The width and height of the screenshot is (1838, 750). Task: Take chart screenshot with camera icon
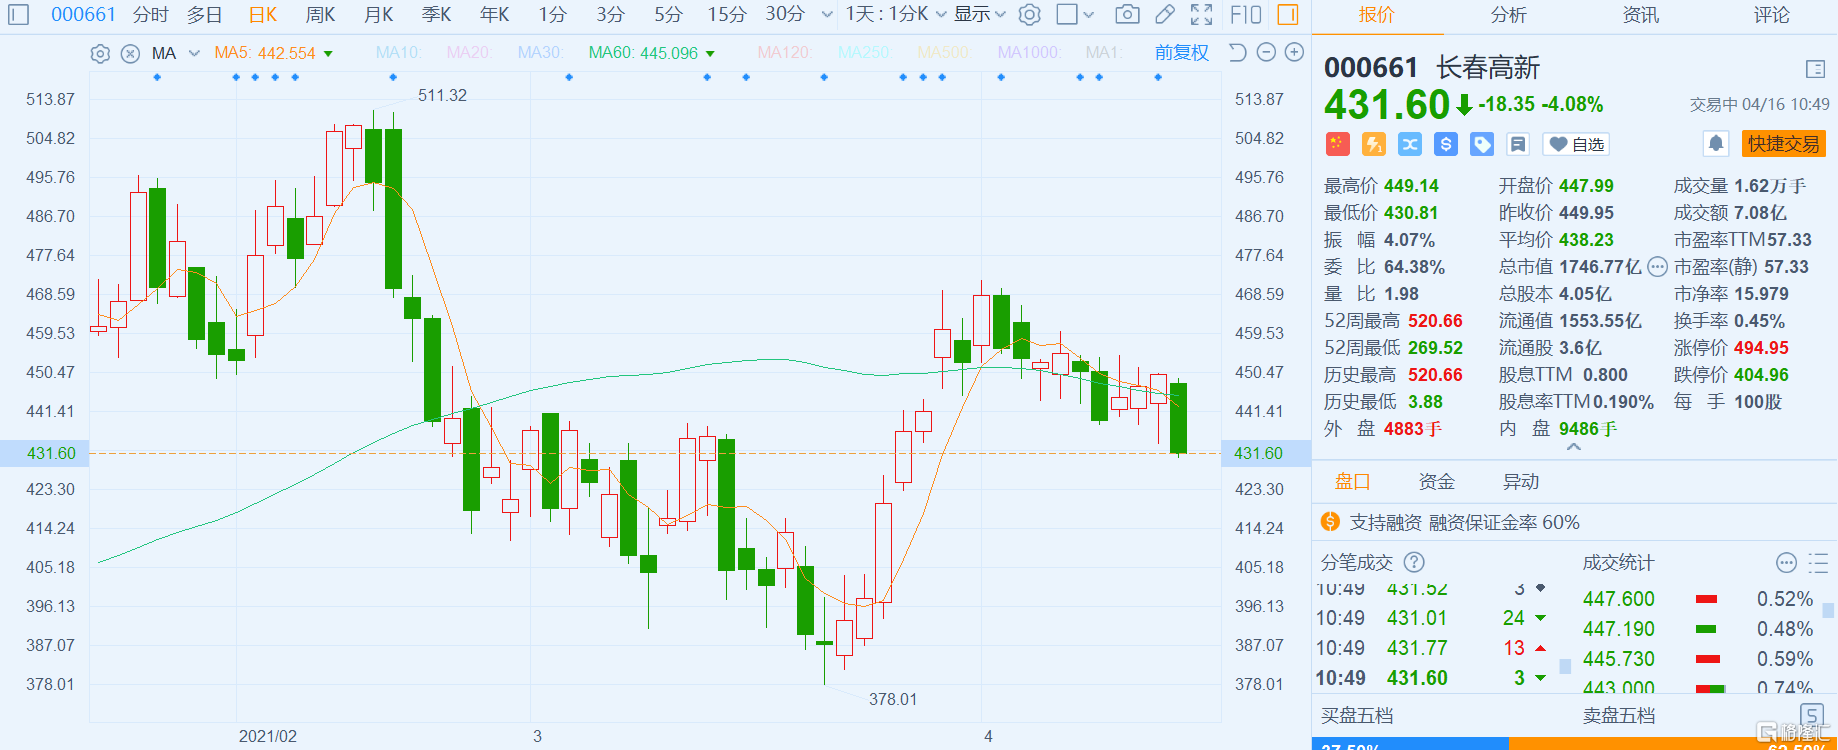(x=1127, y=15)
